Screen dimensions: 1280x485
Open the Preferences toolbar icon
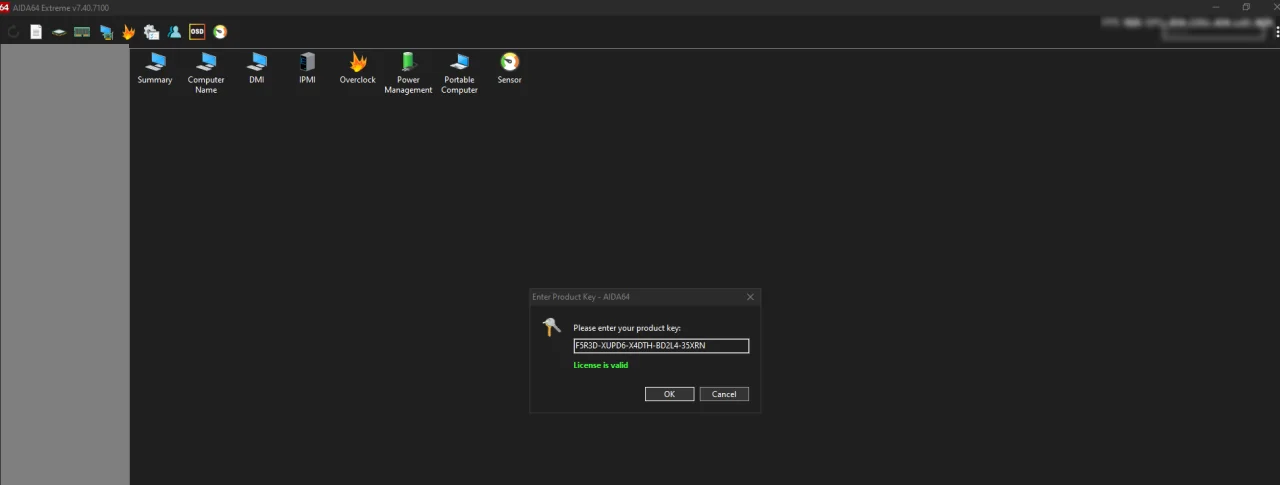click(151, 32)
